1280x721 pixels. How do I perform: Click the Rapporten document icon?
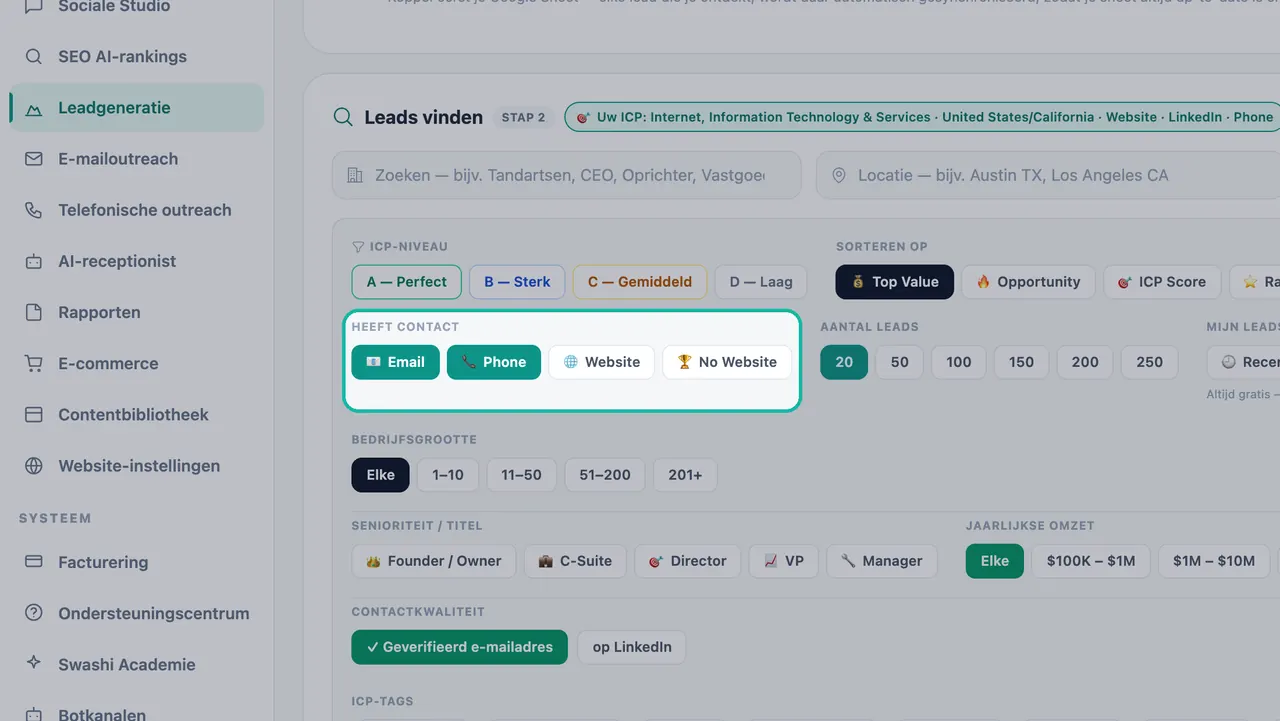pos(34,312)
